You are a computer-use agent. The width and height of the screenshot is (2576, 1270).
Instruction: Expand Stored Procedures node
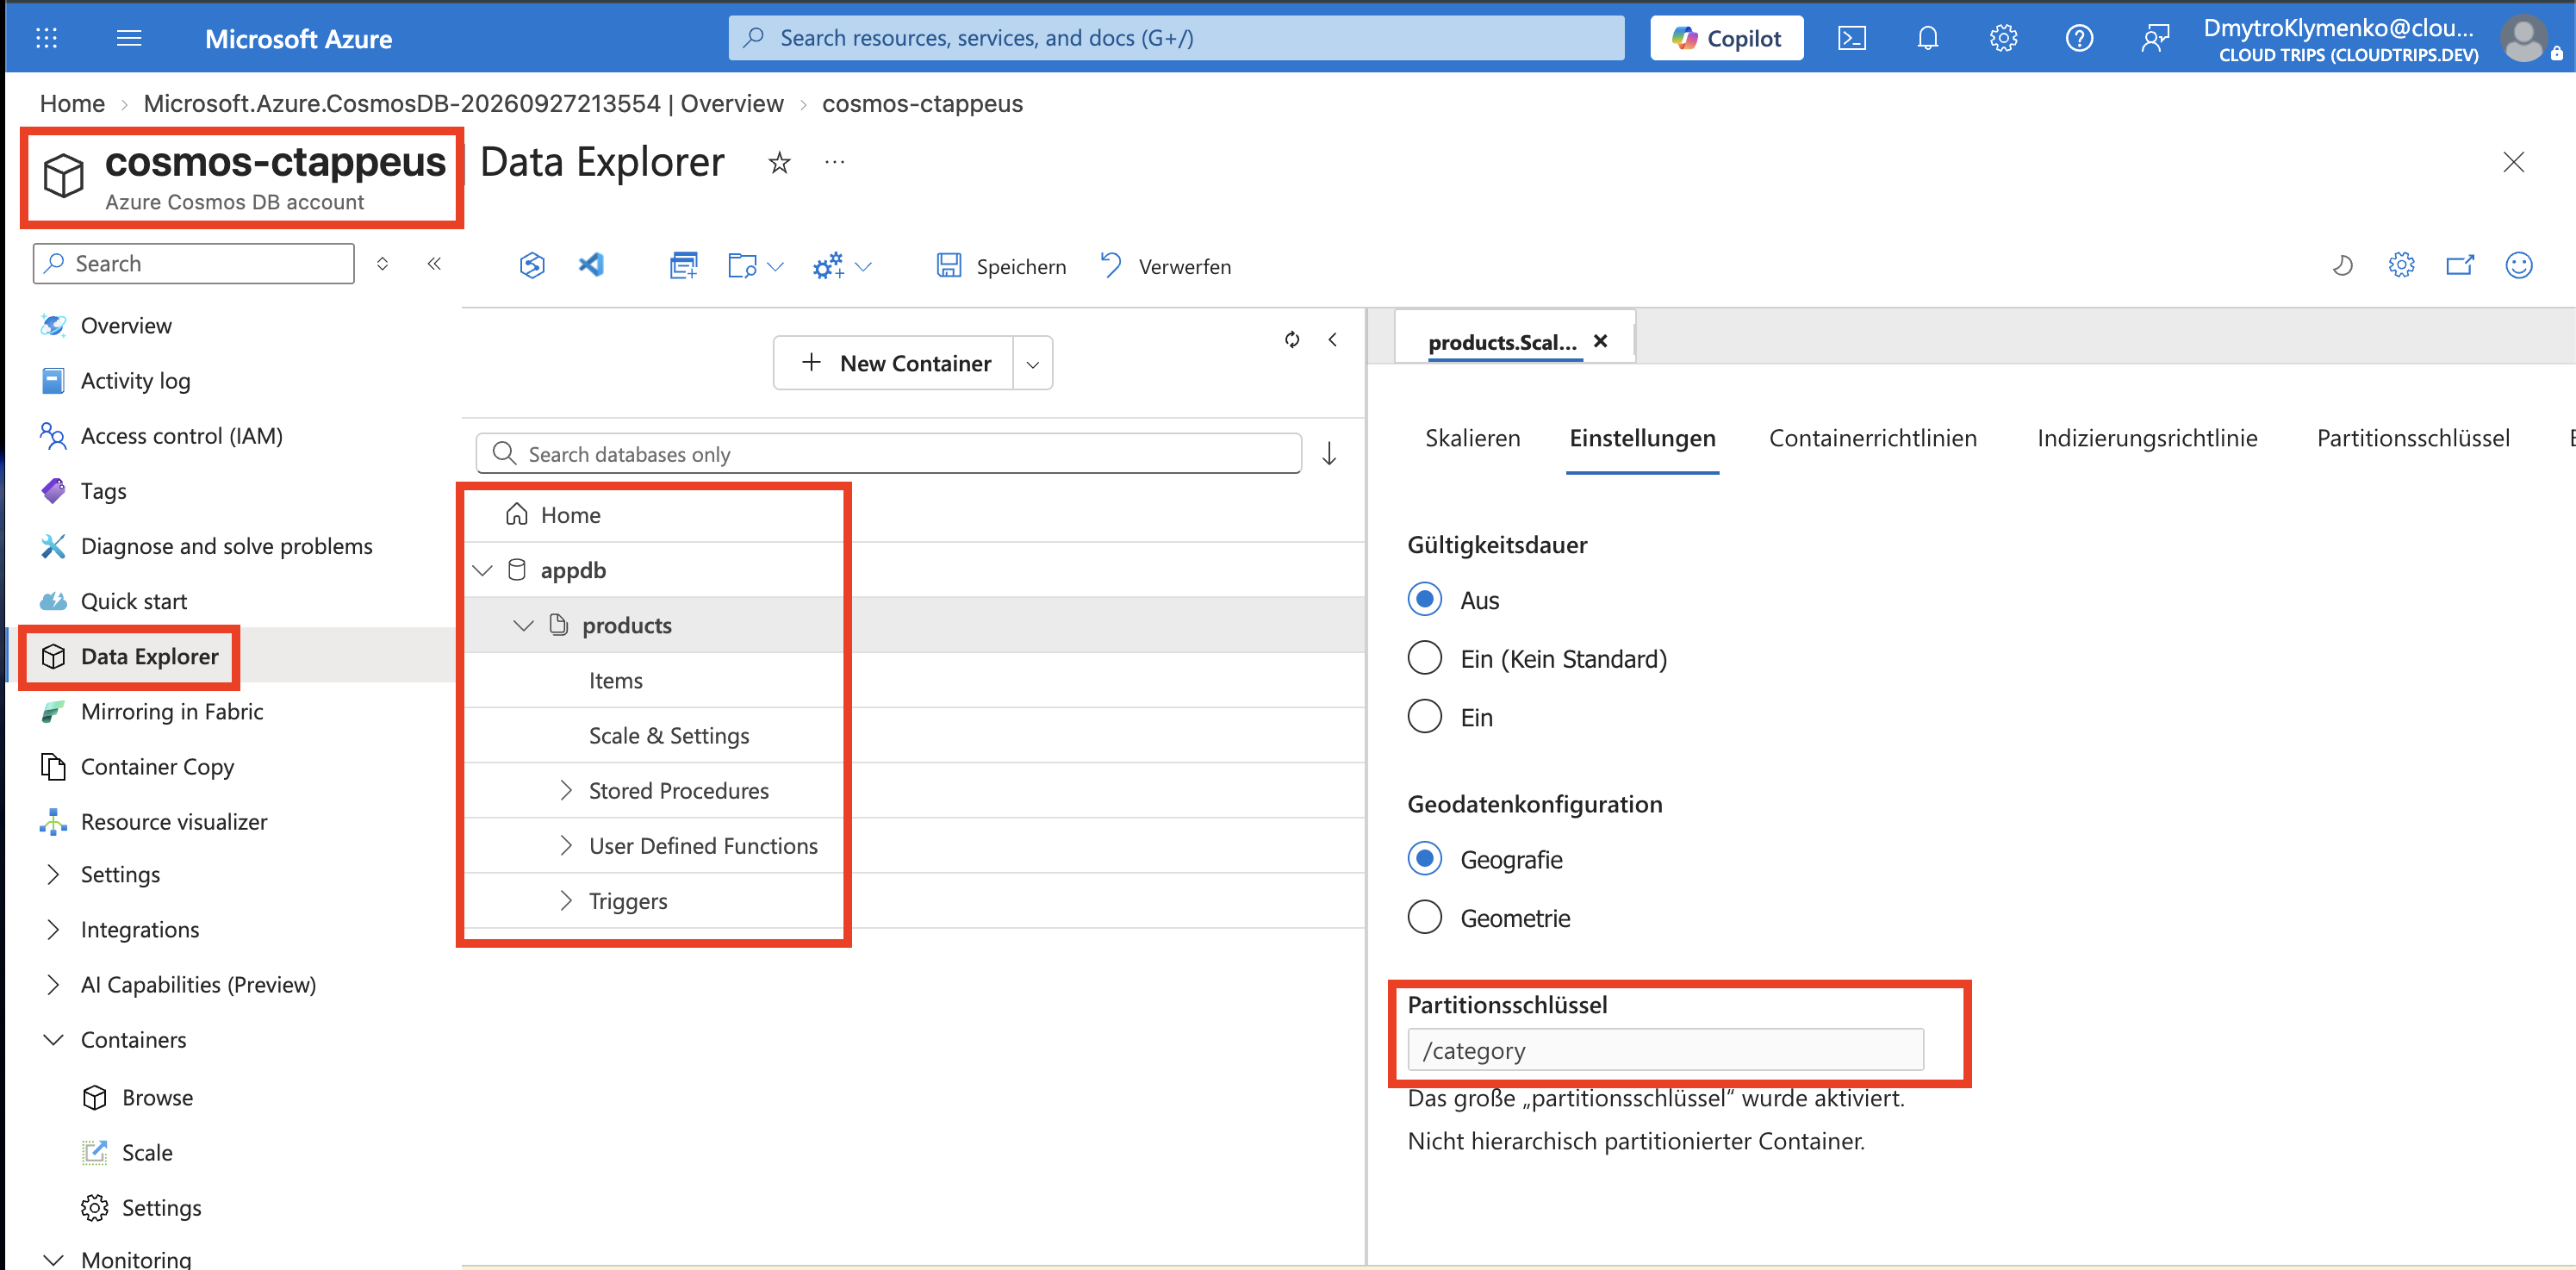(x=566, y=790)
